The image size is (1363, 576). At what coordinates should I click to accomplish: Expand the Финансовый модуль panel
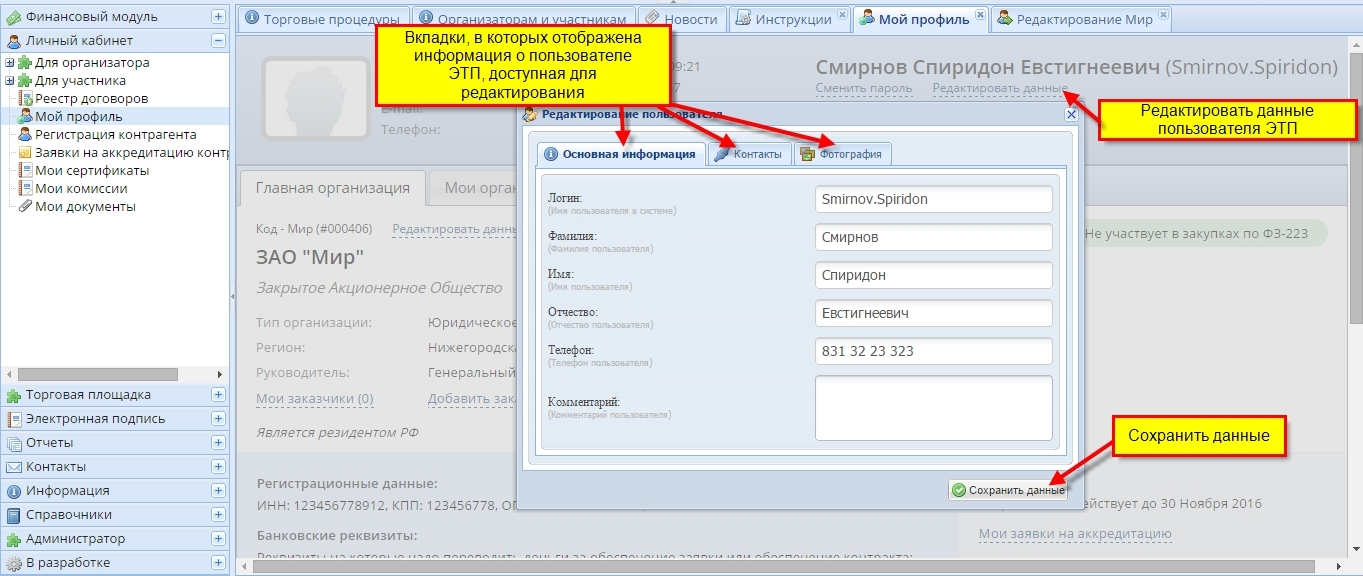[218, 17]
